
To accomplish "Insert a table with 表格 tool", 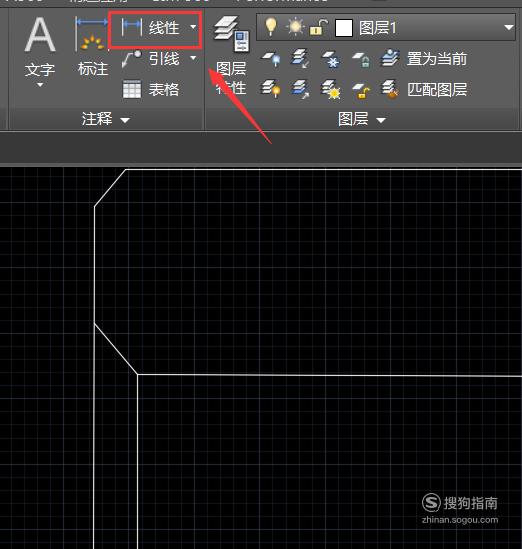I will pyautogui.click(x=151, y=89).
